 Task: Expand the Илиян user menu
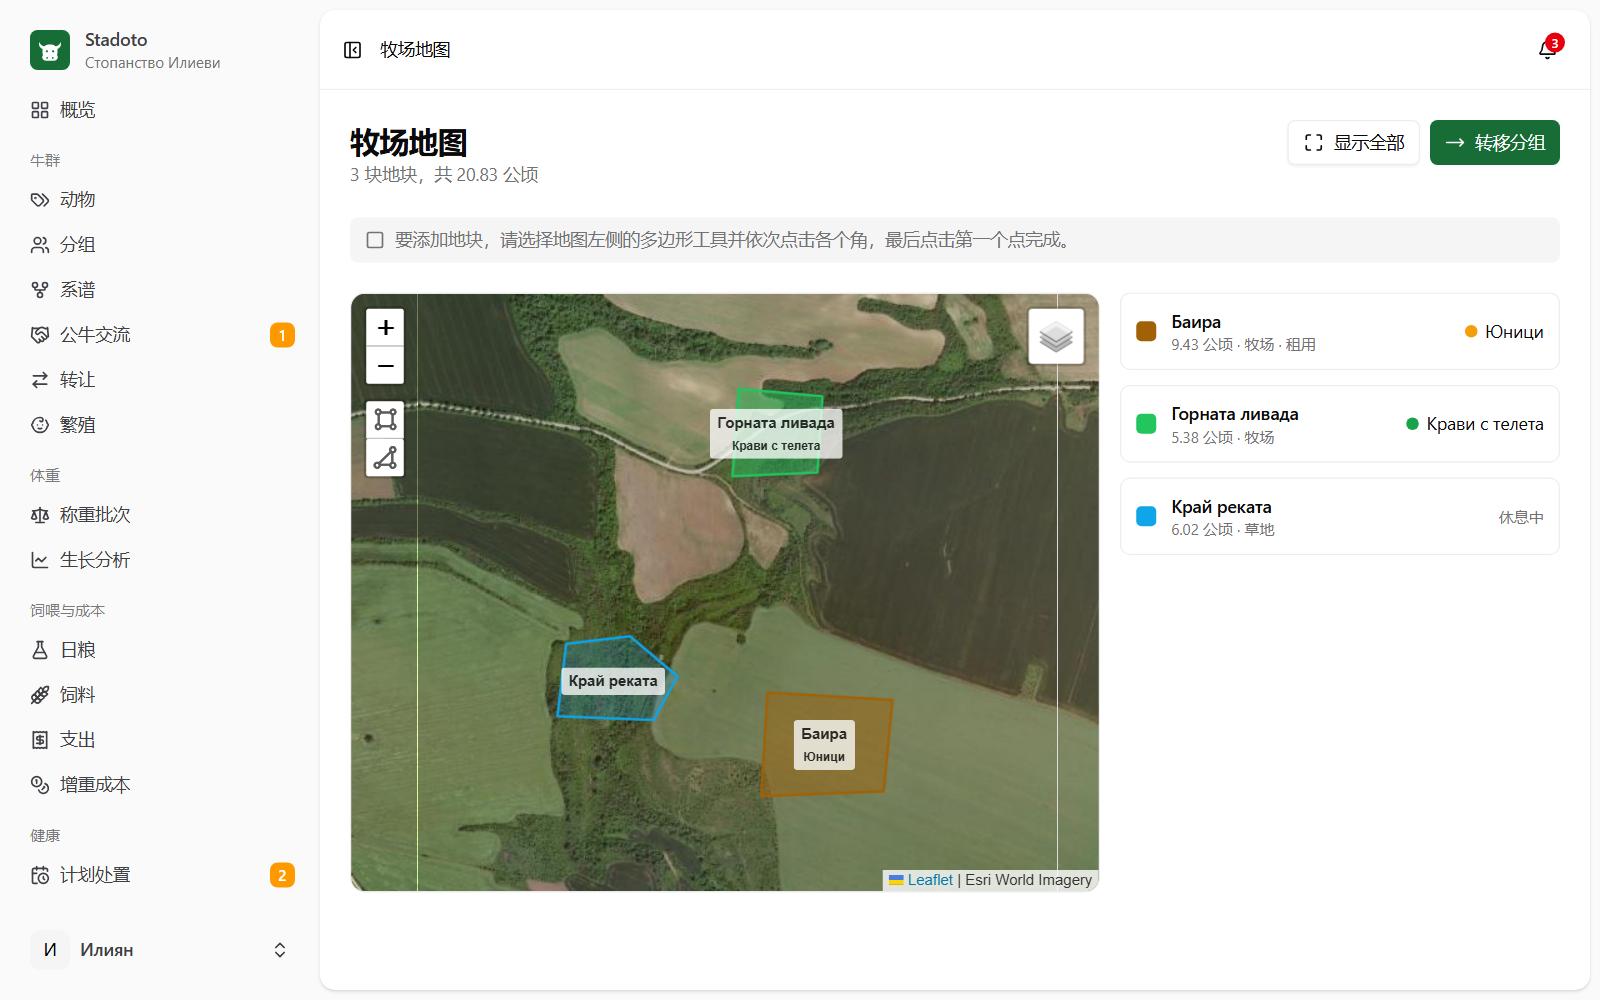pos(160,950)
